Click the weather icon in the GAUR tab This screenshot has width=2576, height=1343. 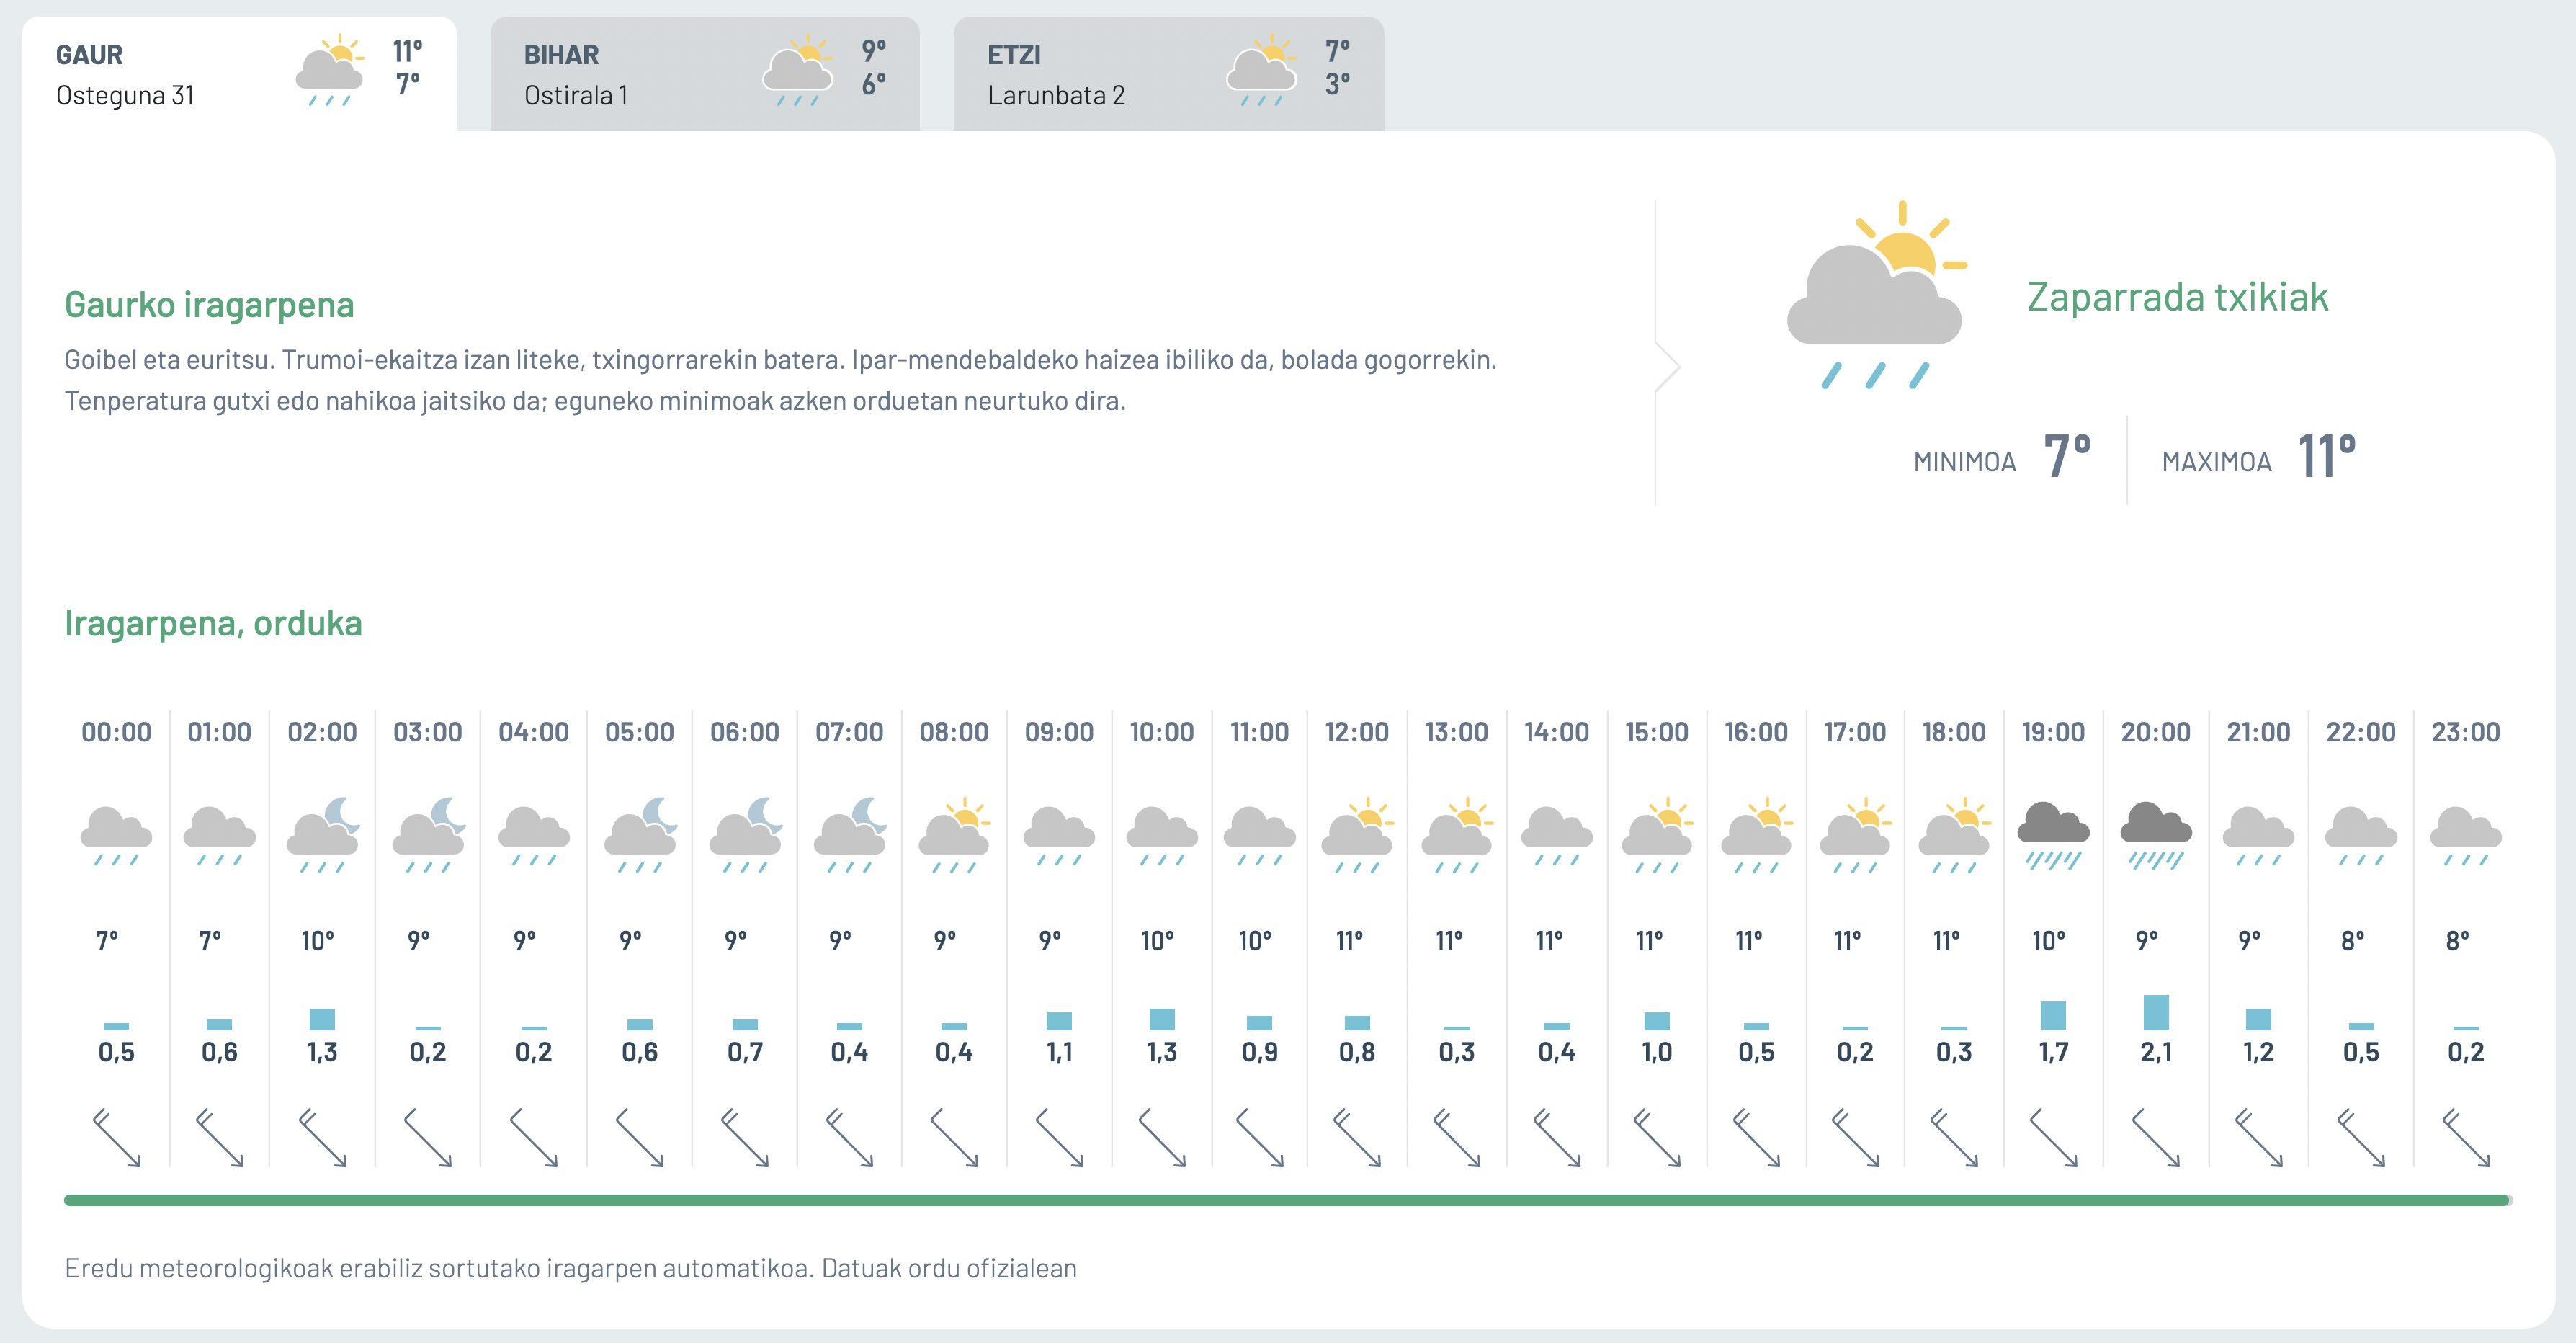tap(329, 71)
